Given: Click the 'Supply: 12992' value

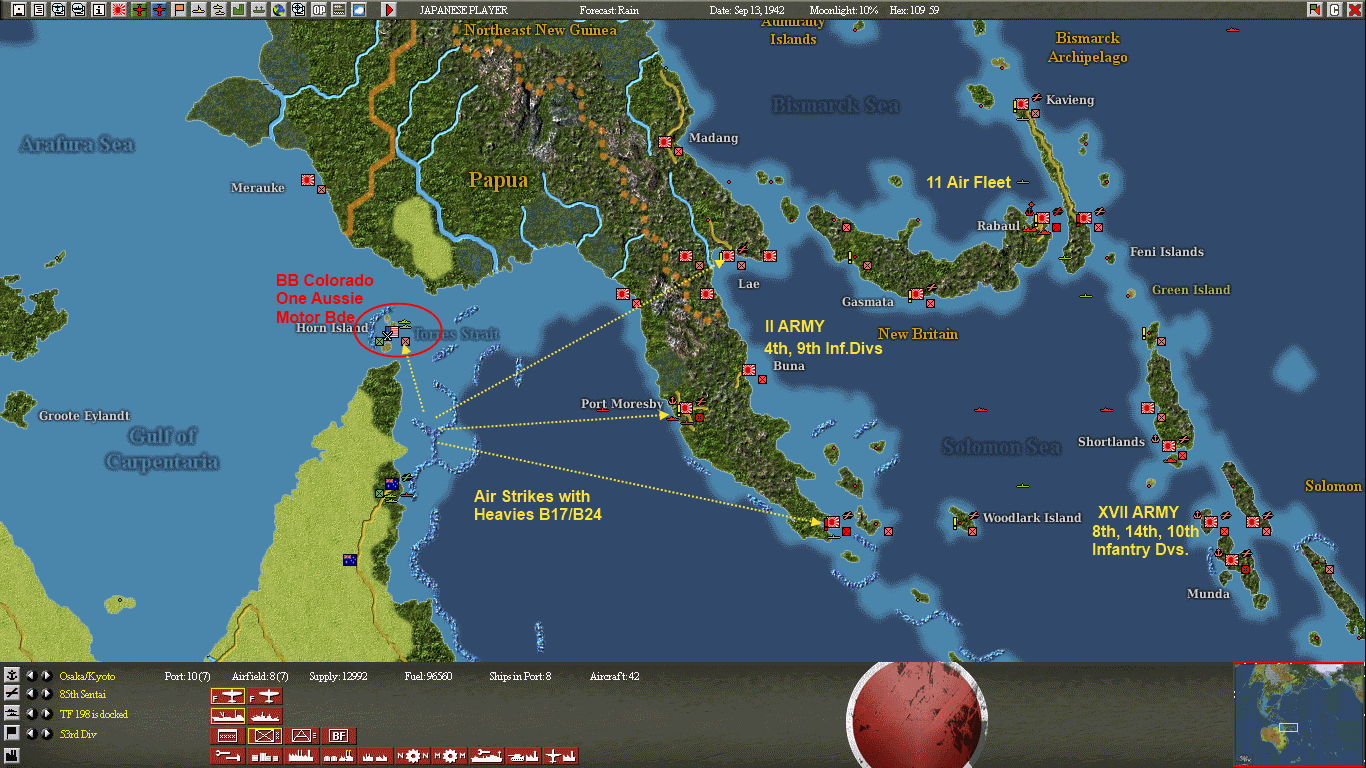Looking at the screenshot, I should point(339,676).
